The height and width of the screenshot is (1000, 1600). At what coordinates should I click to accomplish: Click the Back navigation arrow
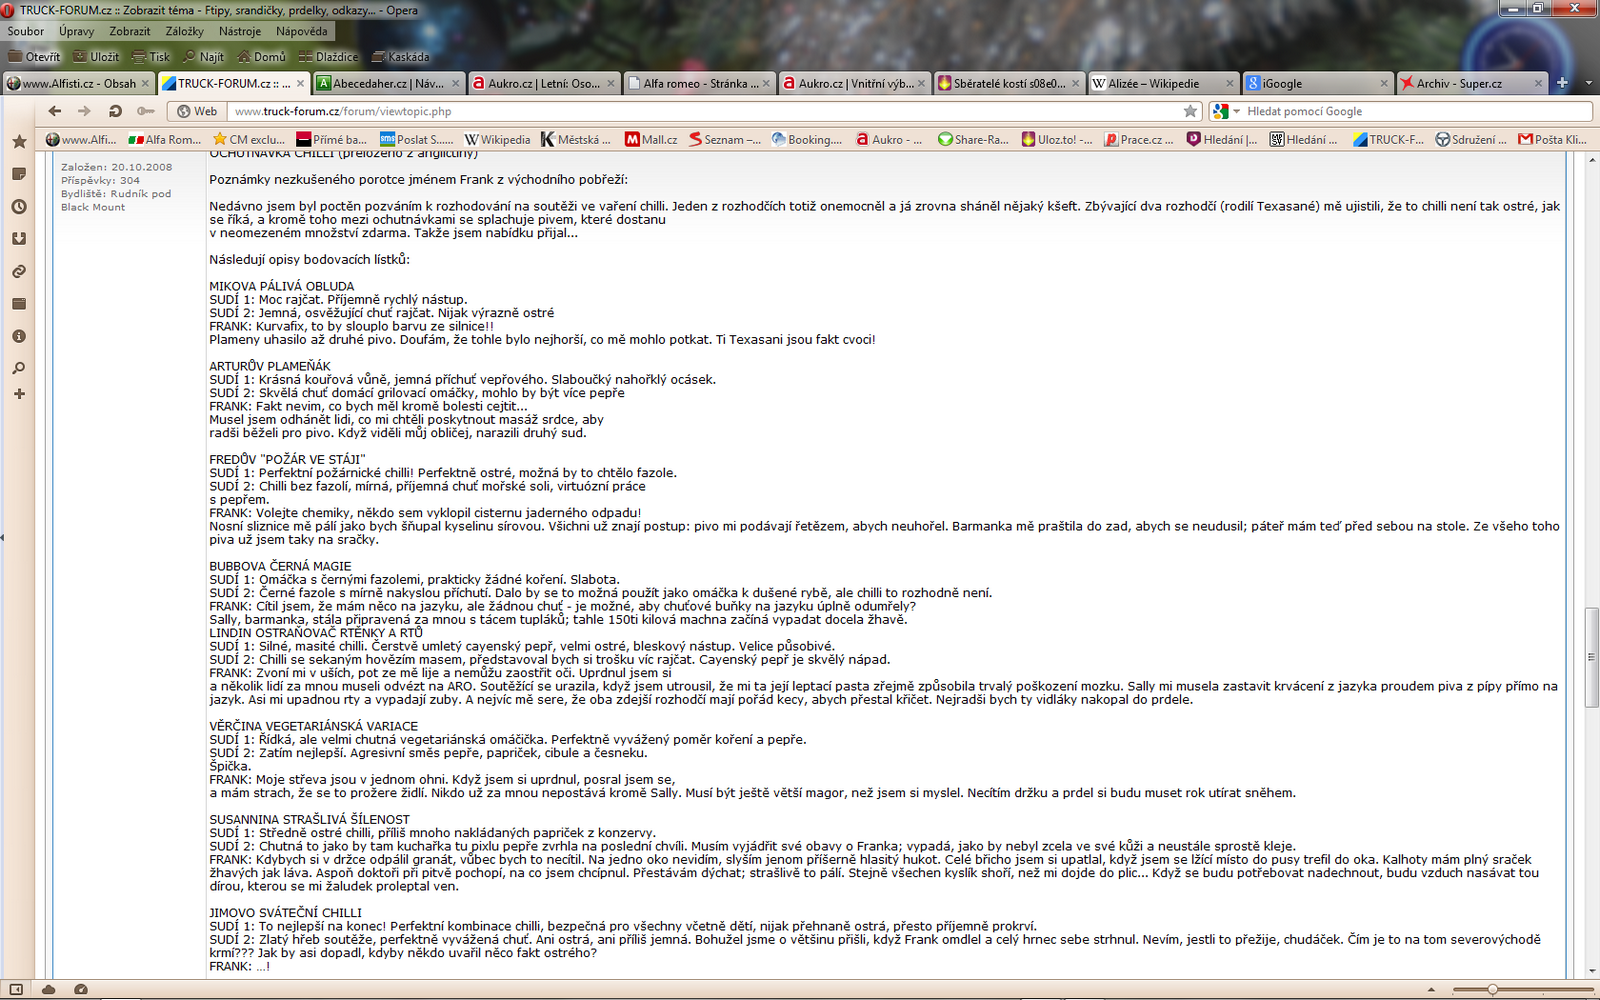[x=55, y=111]
